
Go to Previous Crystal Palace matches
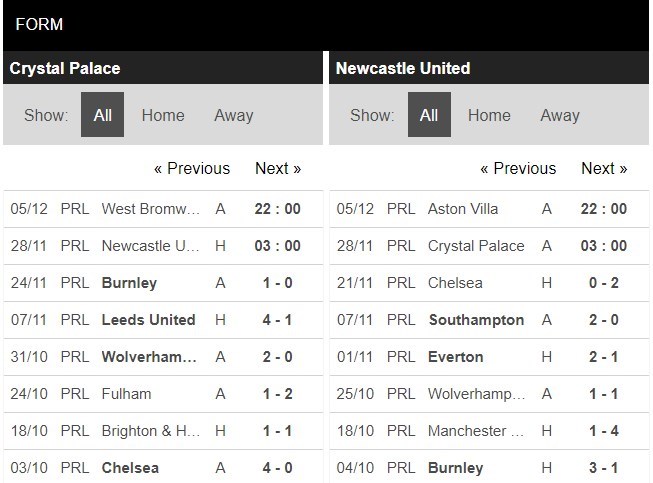[x=191, y=168]
